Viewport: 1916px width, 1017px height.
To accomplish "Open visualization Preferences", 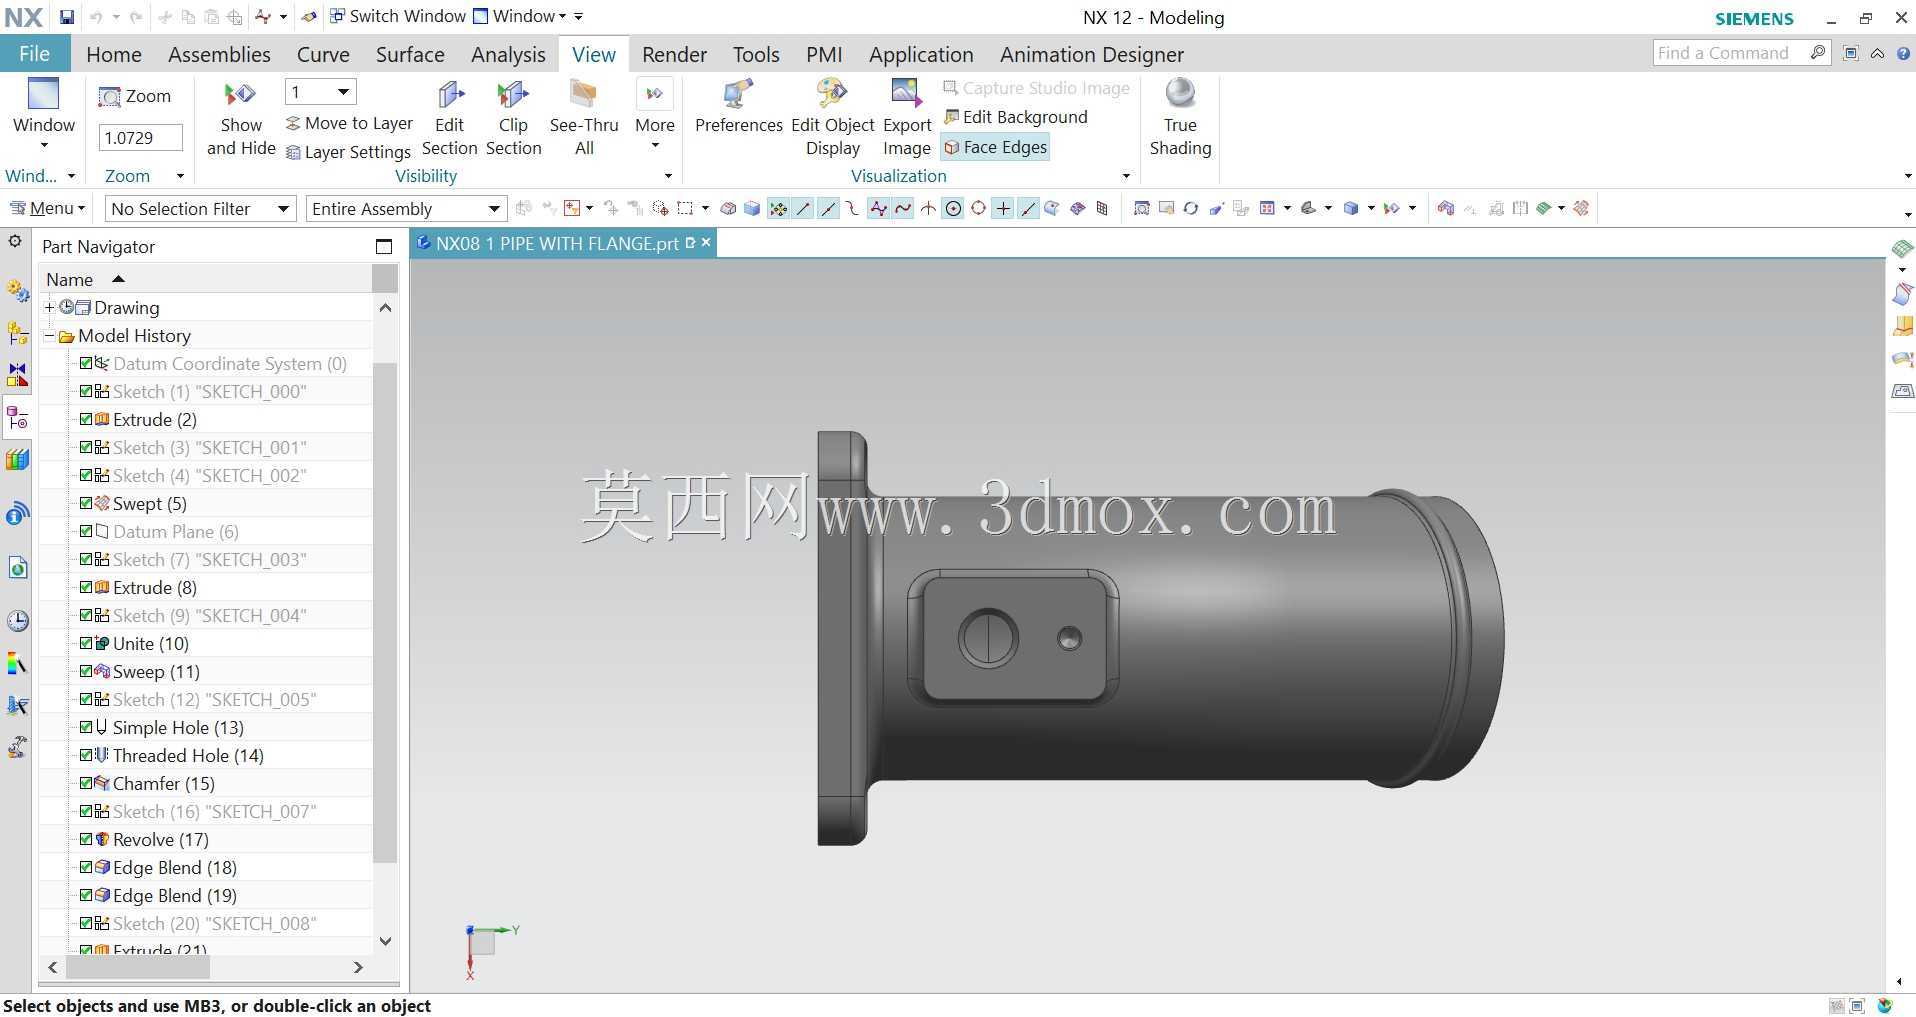I will click(x=738, y=106).
